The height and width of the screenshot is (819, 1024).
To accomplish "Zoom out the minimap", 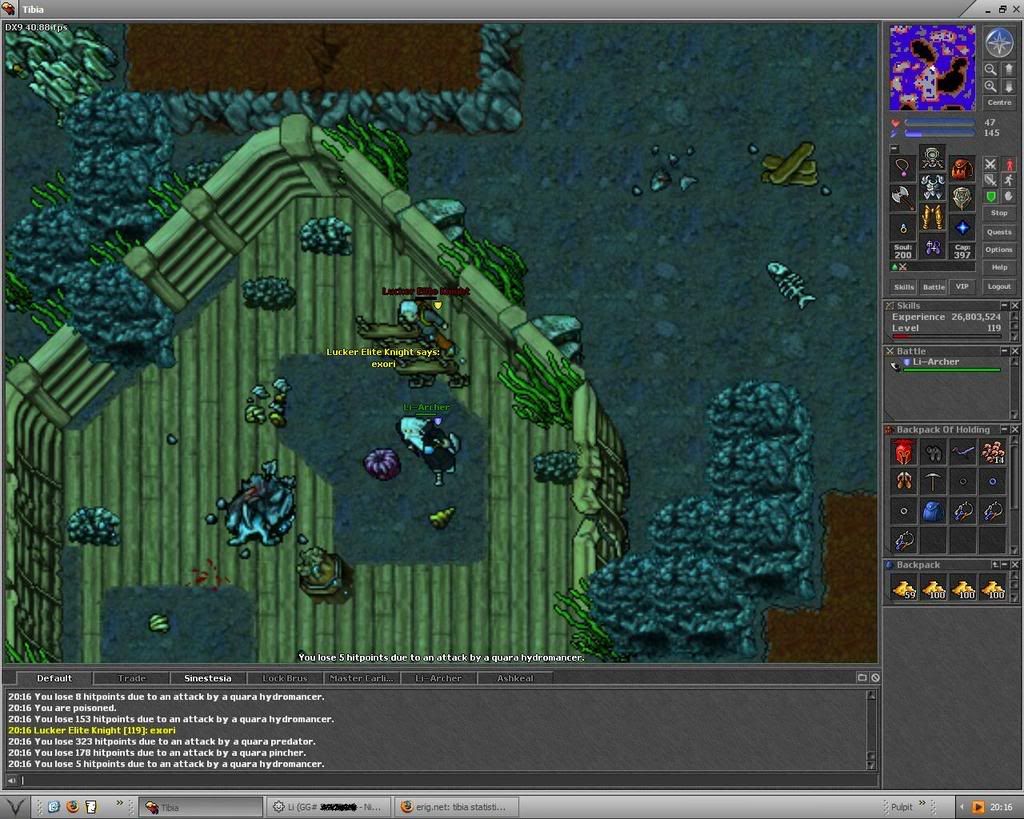I will point(991,70).
